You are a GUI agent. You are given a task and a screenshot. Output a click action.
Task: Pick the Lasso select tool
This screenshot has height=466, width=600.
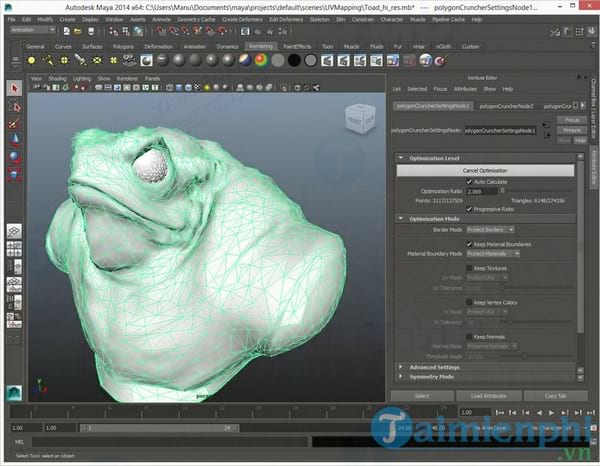14,105
